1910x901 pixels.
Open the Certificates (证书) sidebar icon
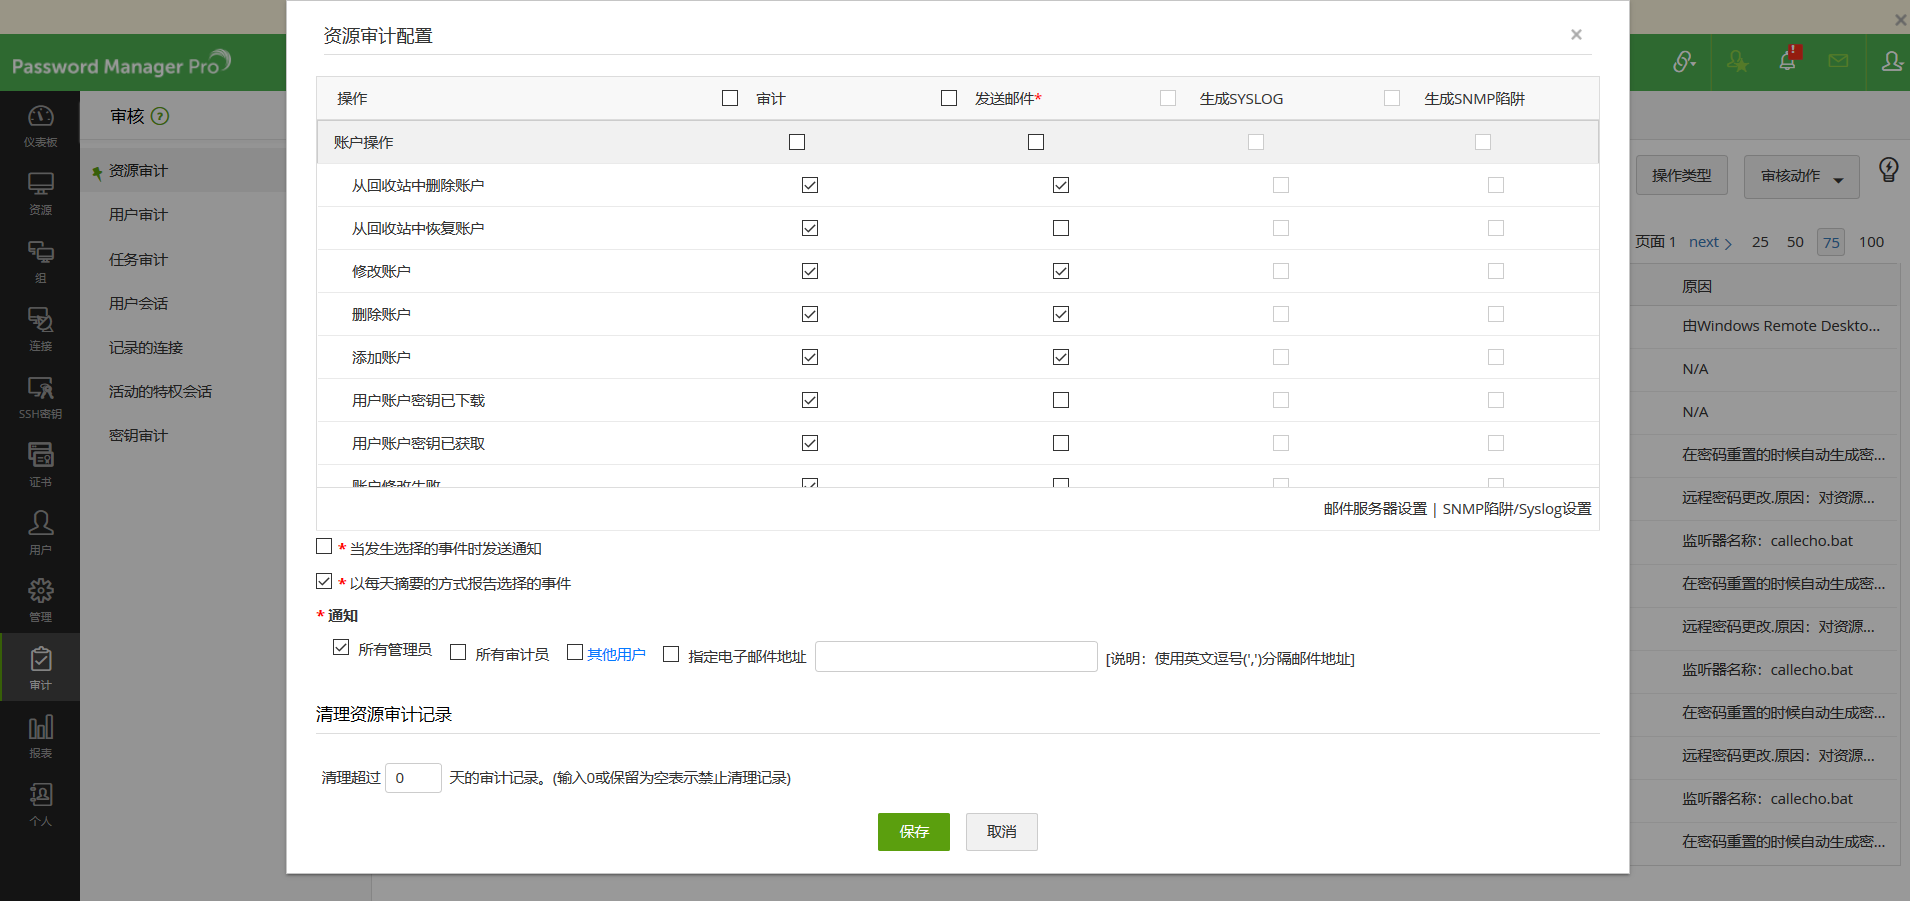pos(40,465)
